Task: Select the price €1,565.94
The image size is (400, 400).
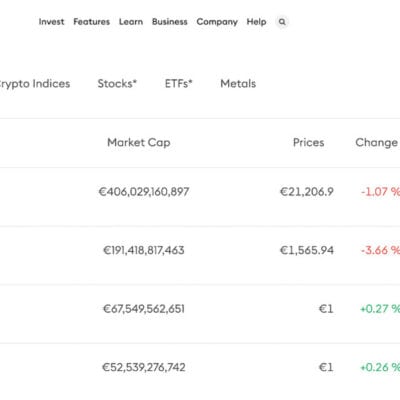Action: (306, 250)
